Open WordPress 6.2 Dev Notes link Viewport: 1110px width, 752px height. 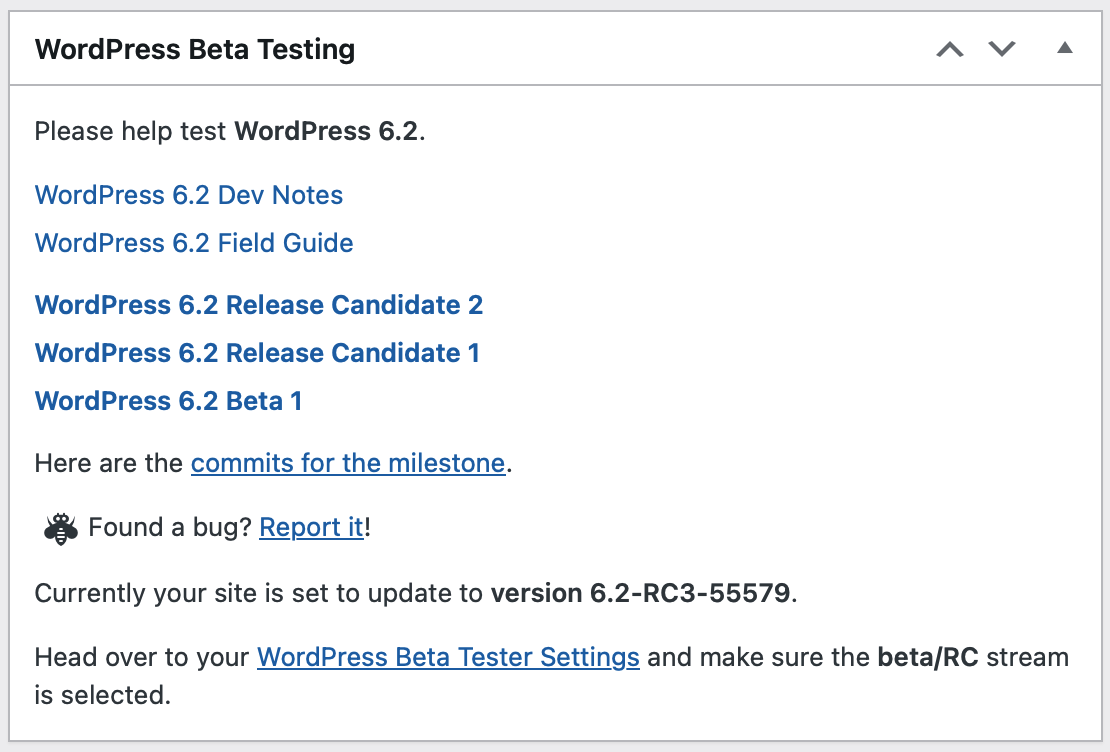coord(189,195)
